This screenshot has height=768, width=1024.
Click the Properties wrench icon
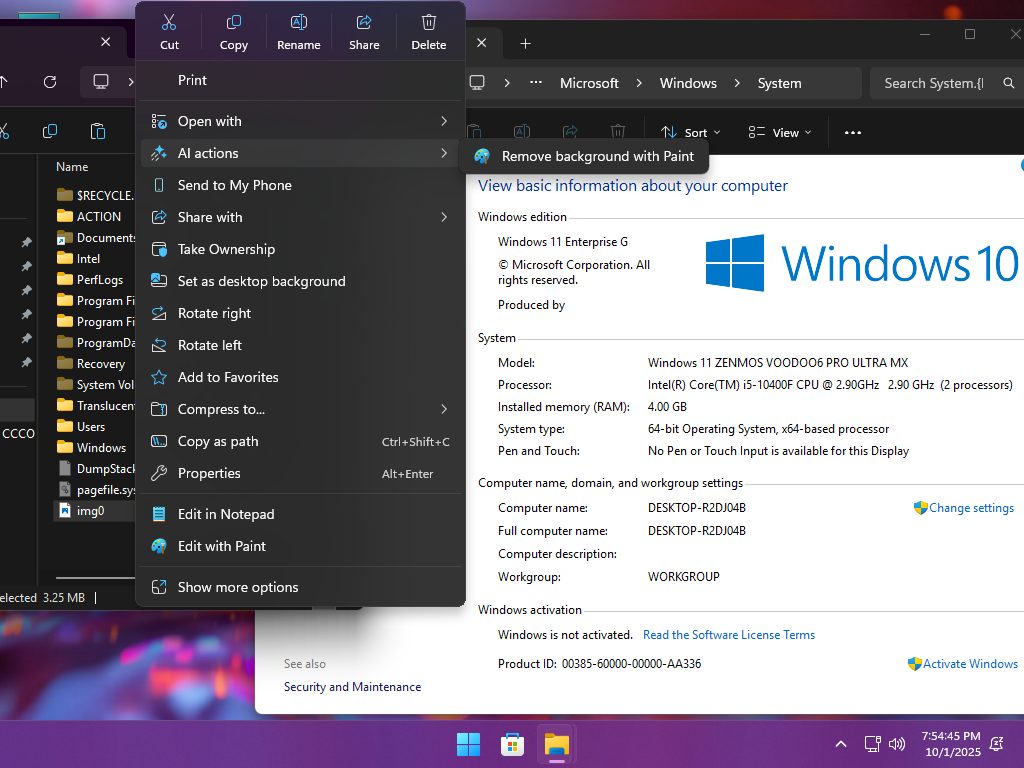pyautogui.click(x=159, y=473)
